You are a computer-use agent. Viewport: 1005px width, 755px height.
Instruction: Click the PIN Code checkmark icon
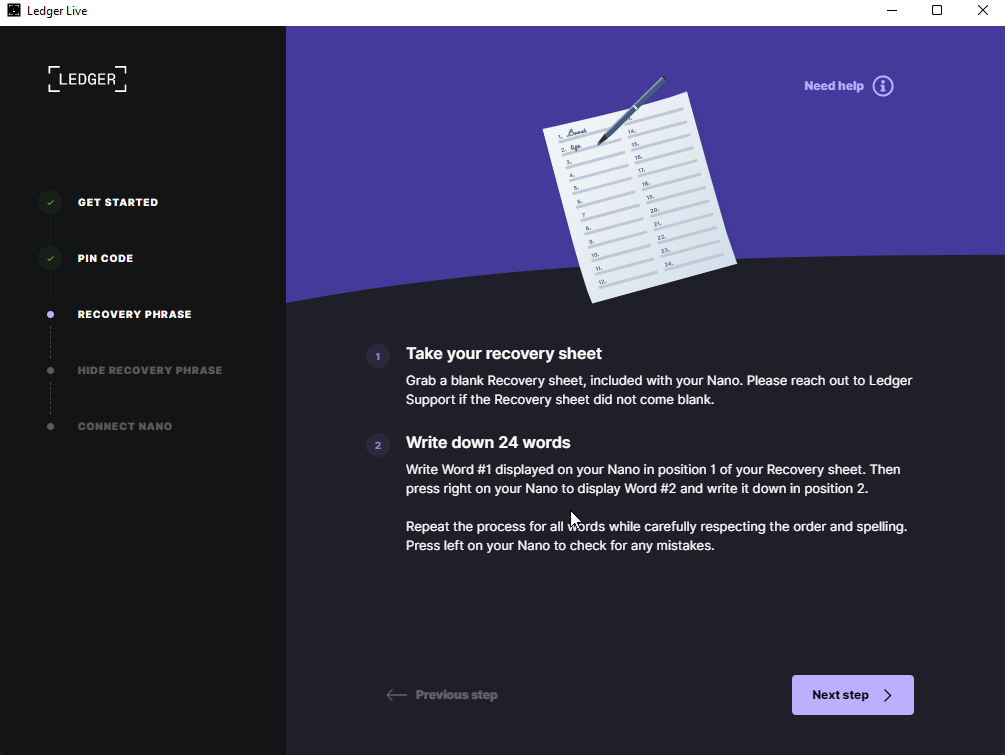pyautogui.click(x=50, y=258)
